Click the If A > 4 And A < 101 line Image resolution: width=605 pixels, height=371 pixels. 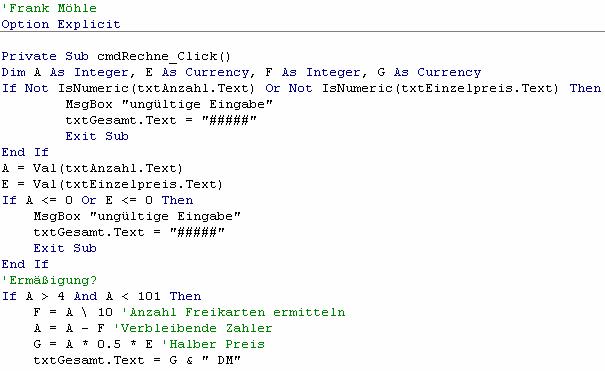101,296
